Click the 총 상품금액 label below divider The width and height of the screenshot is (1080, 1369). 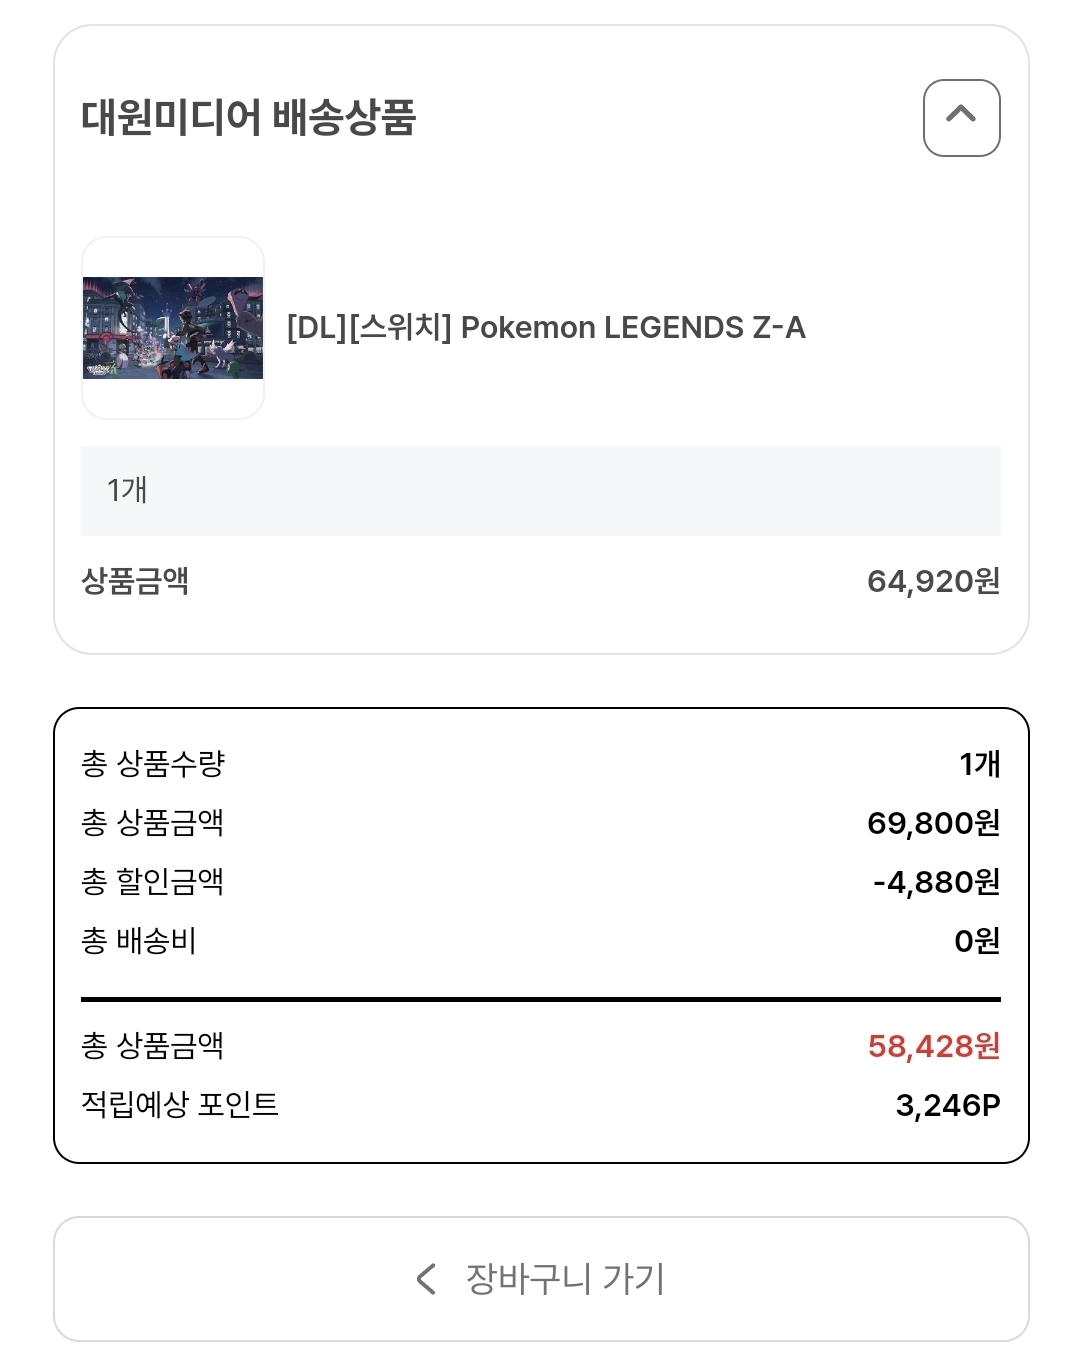[152, 1046]
